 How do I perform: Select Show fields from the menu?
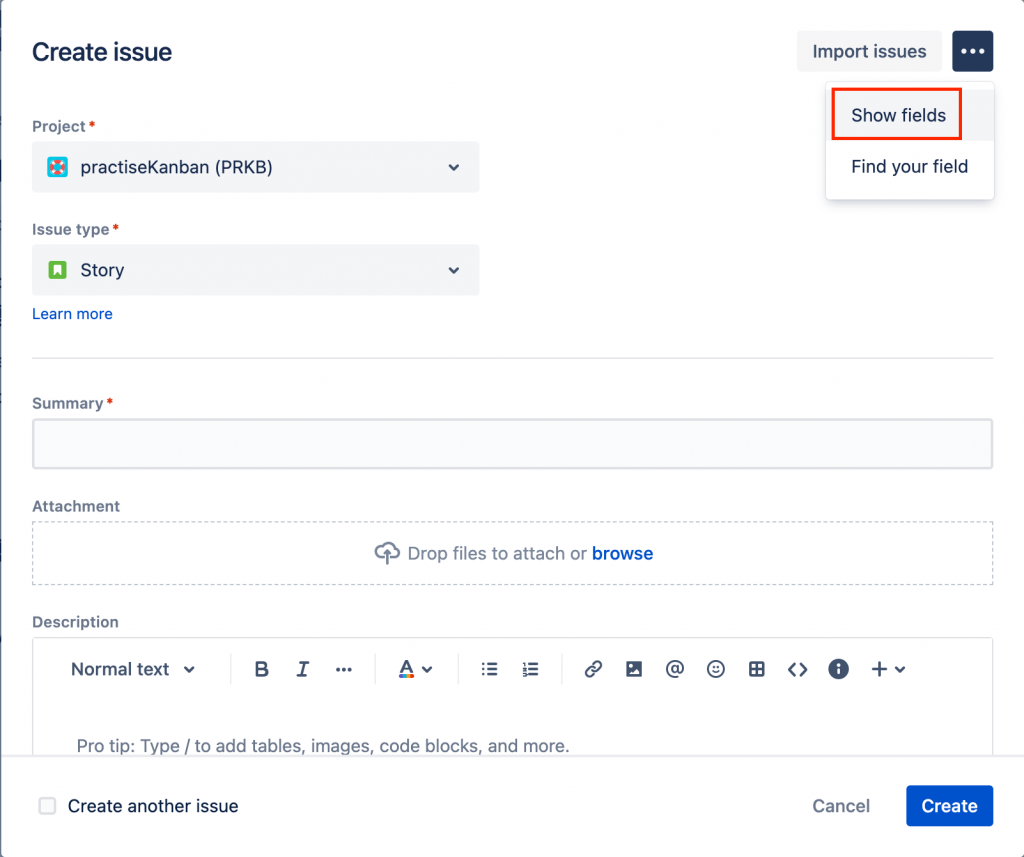[897, 116]
